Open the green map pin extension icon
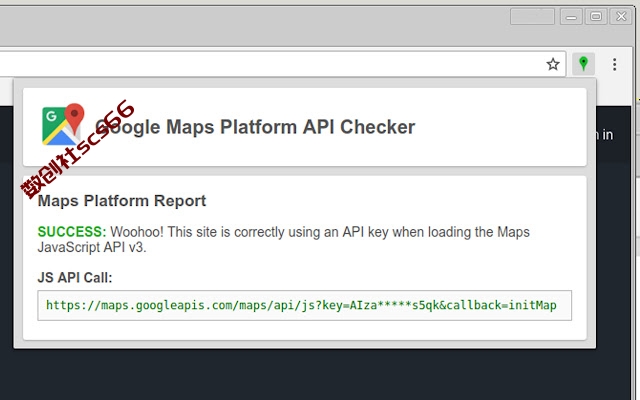This screenshot has height=400, width=640. click(583, 64)
